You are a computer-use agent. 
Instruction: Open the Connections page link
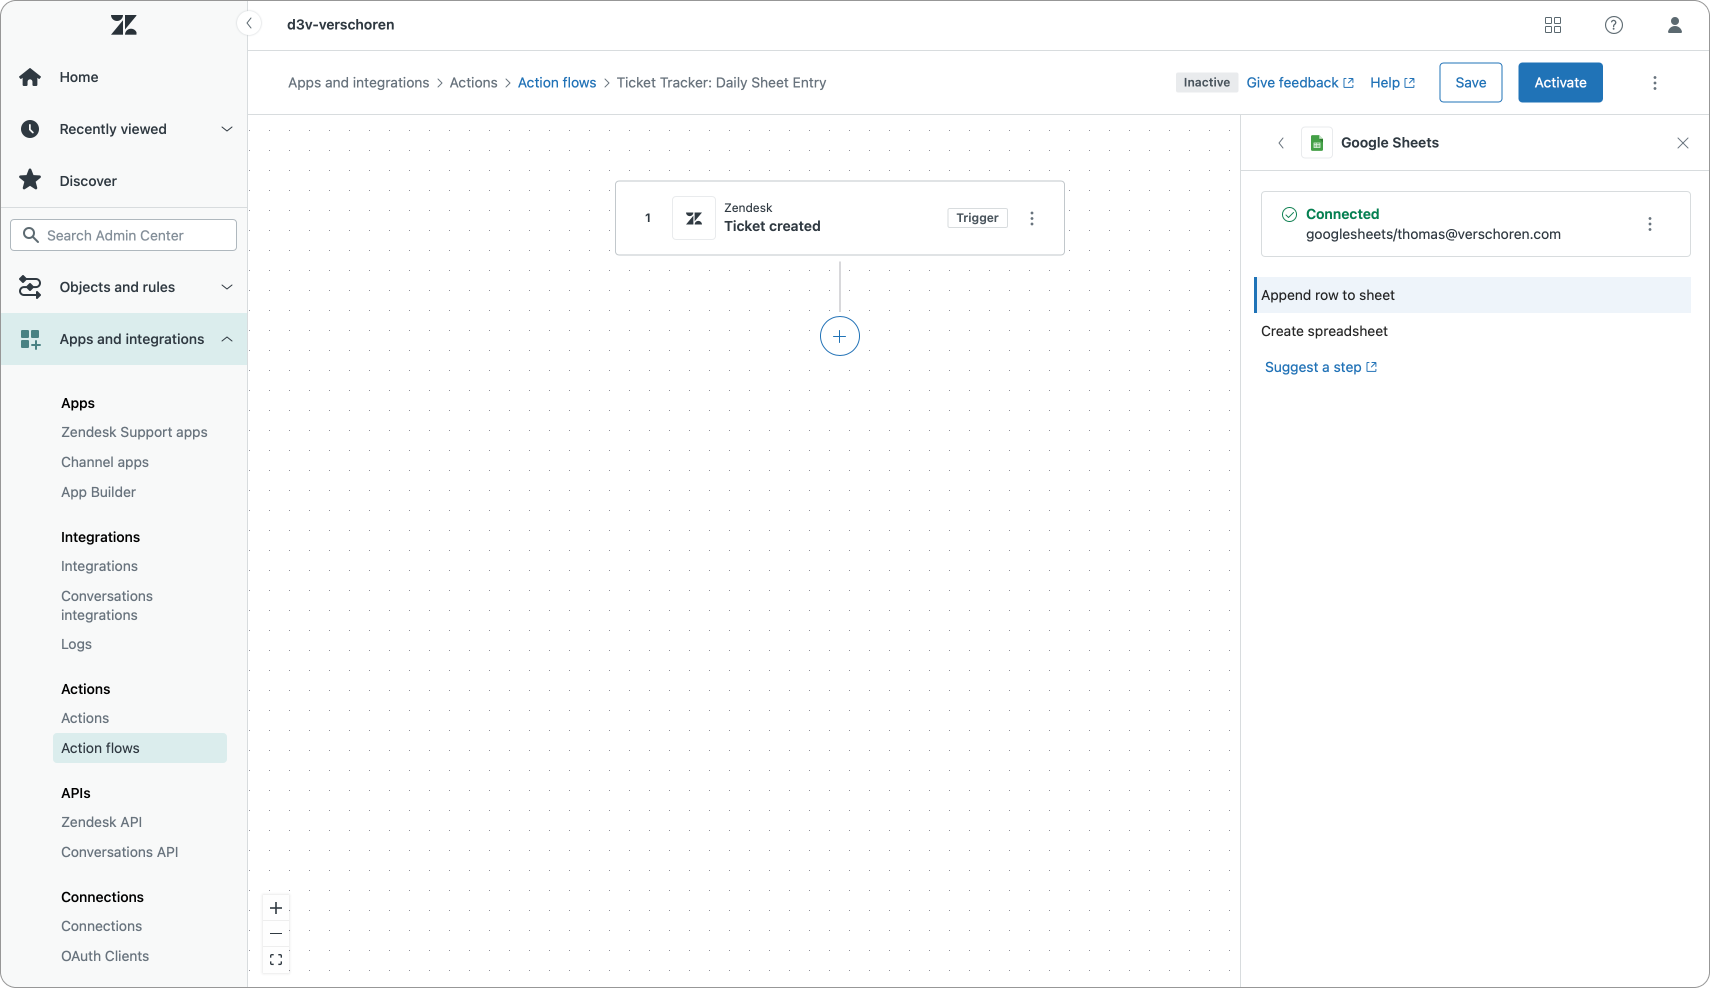click(101, 926)
